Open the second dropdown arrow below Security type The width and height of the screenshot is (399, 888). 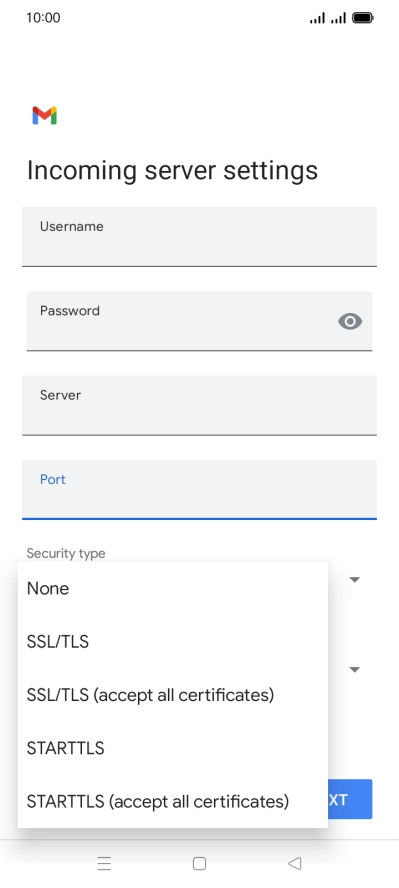(355, 670)
